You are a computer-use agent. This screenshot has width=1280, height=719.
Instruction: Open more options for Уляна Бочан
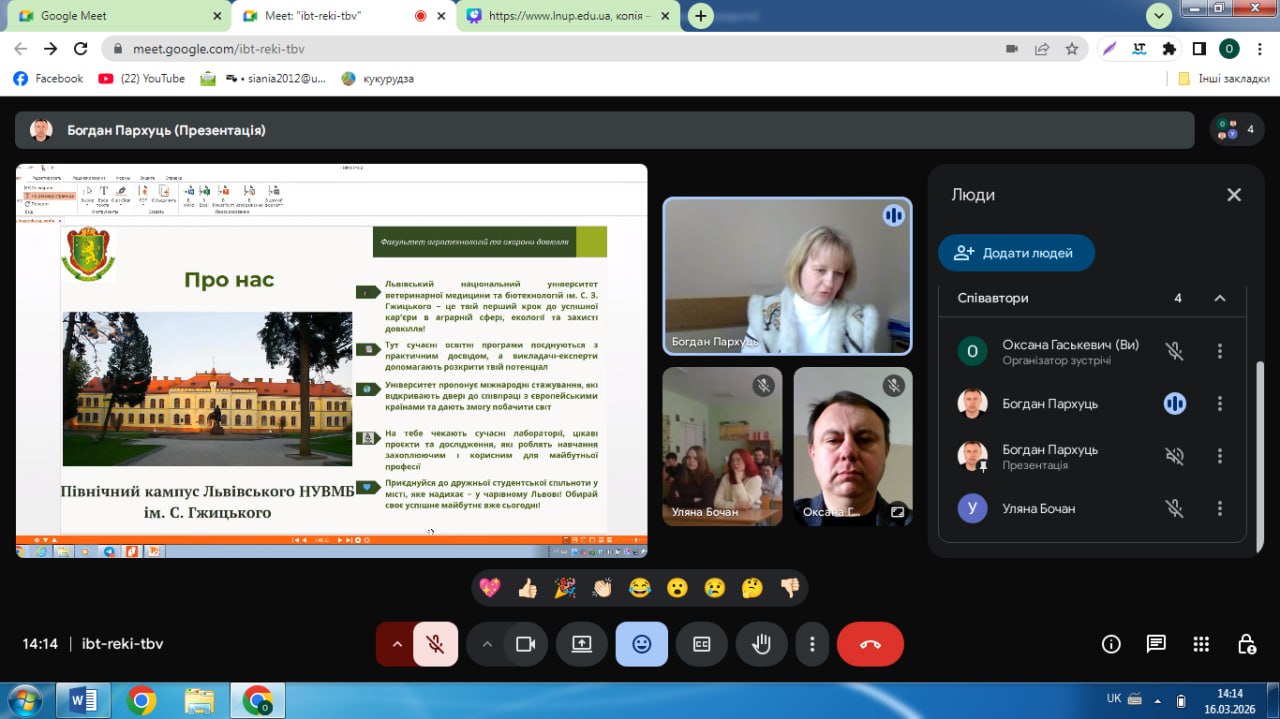tap(1220, 508)
